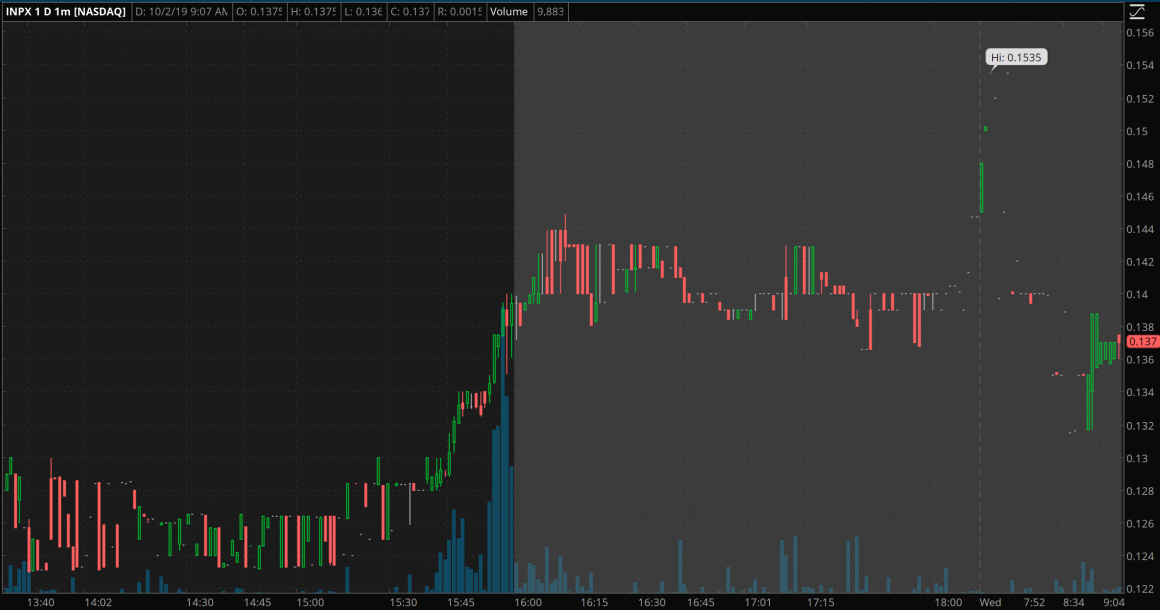Click the chart drawing icon in top-right corner
This screenshot has width=1160, height=610.
click(x=1137, y=13)
